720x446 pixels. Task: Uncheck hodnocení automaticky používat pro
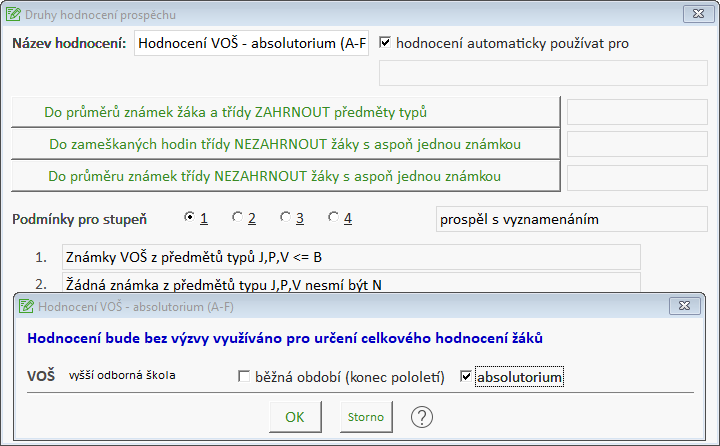click(385, 44)
